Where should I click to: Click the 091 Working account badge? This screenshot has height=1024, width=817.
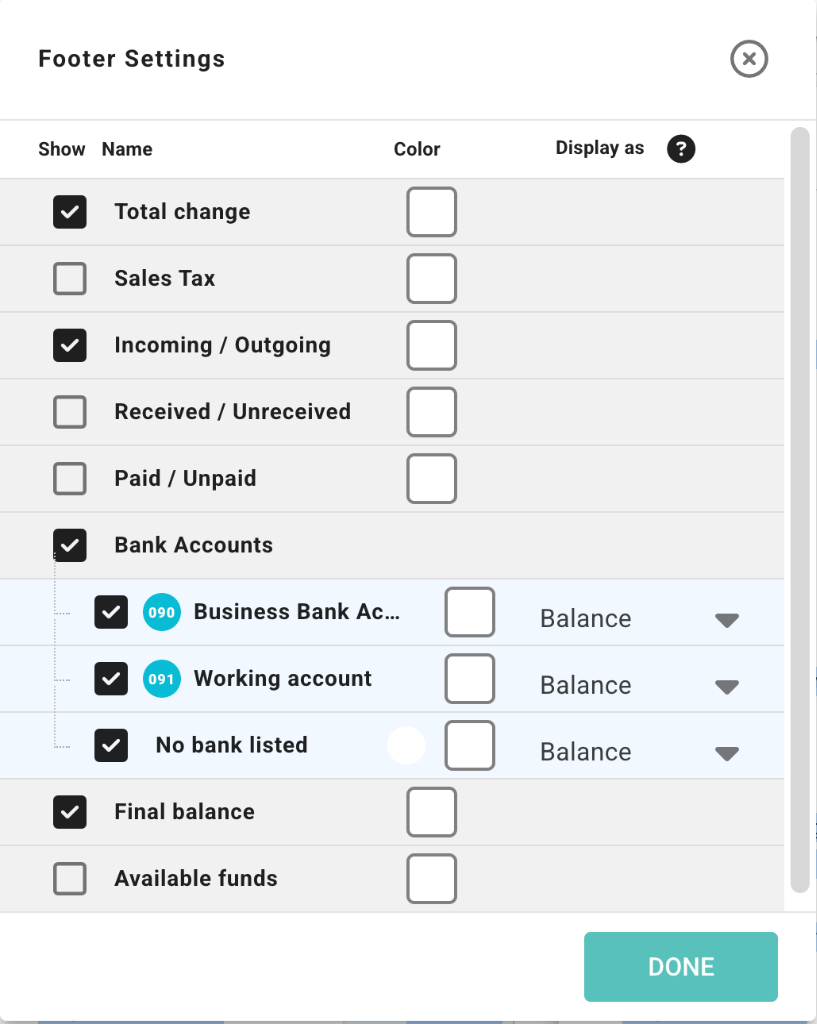(x=162, y=679)
